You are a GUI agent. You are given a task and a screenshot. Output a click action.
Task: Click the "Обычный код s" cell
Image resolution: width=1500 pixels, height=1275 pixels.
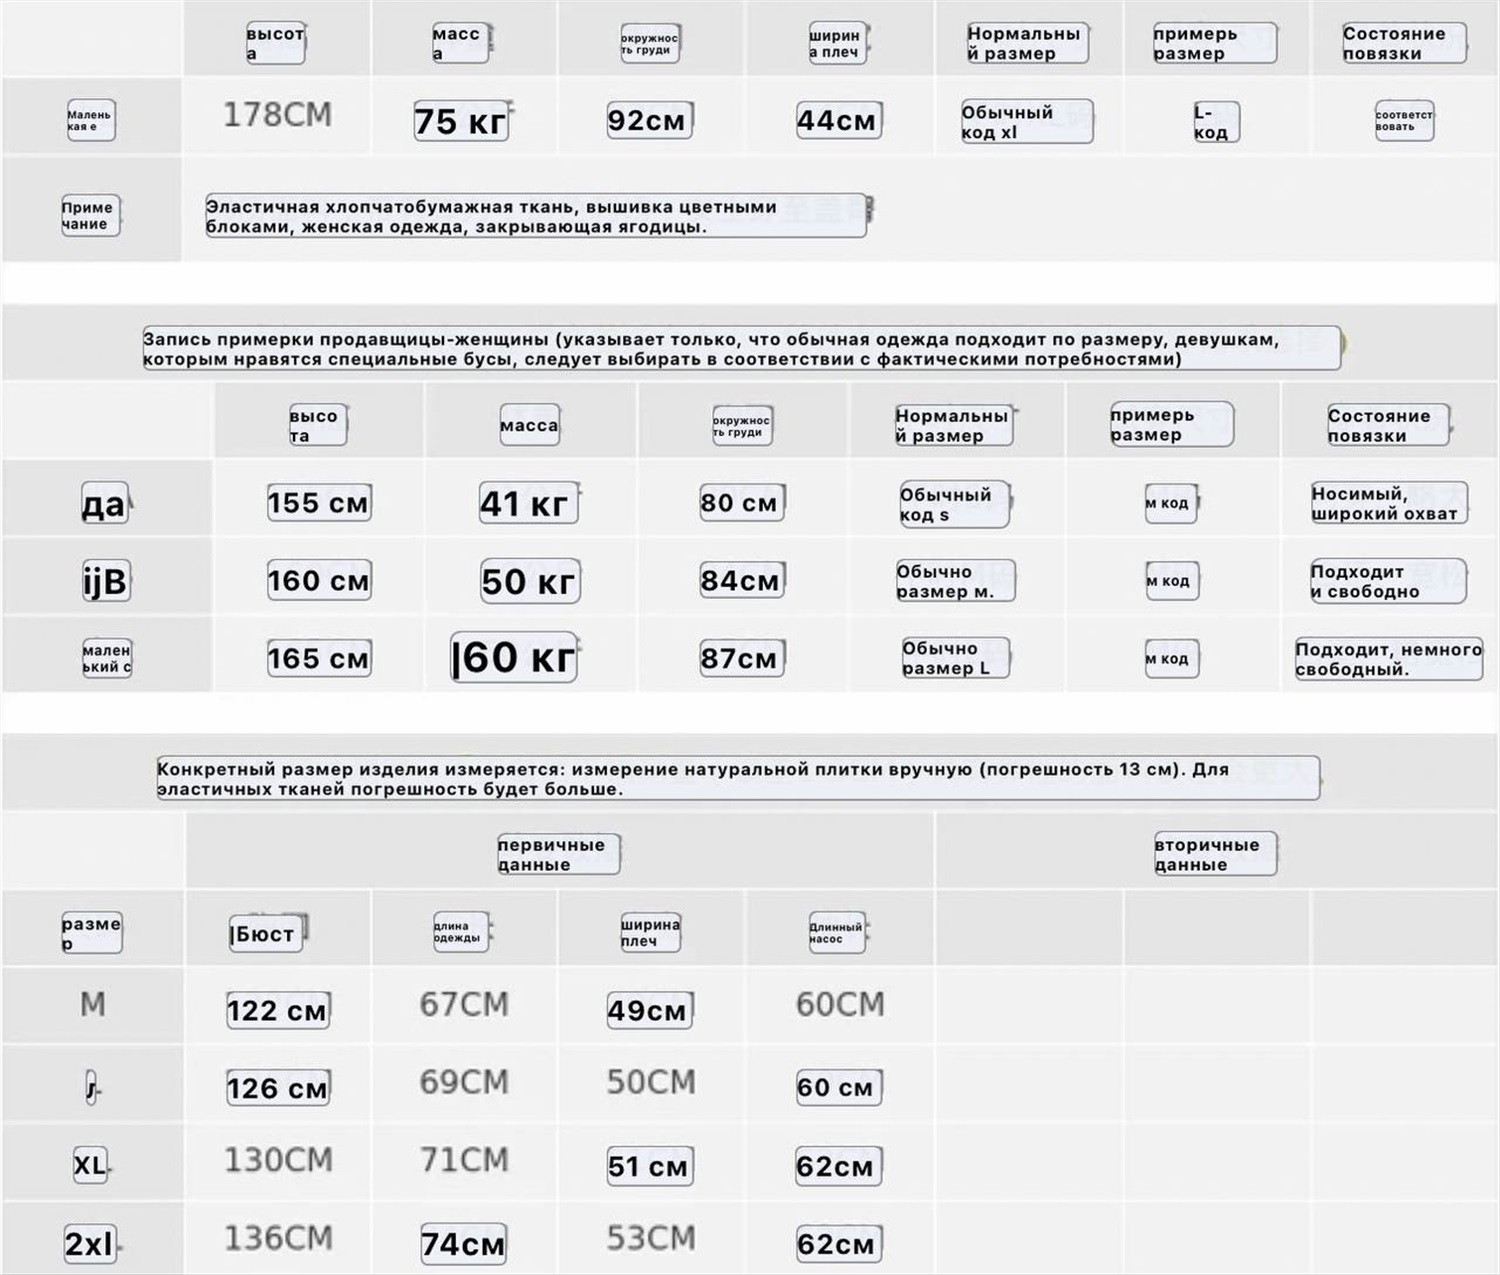click(x=954, y=504)
